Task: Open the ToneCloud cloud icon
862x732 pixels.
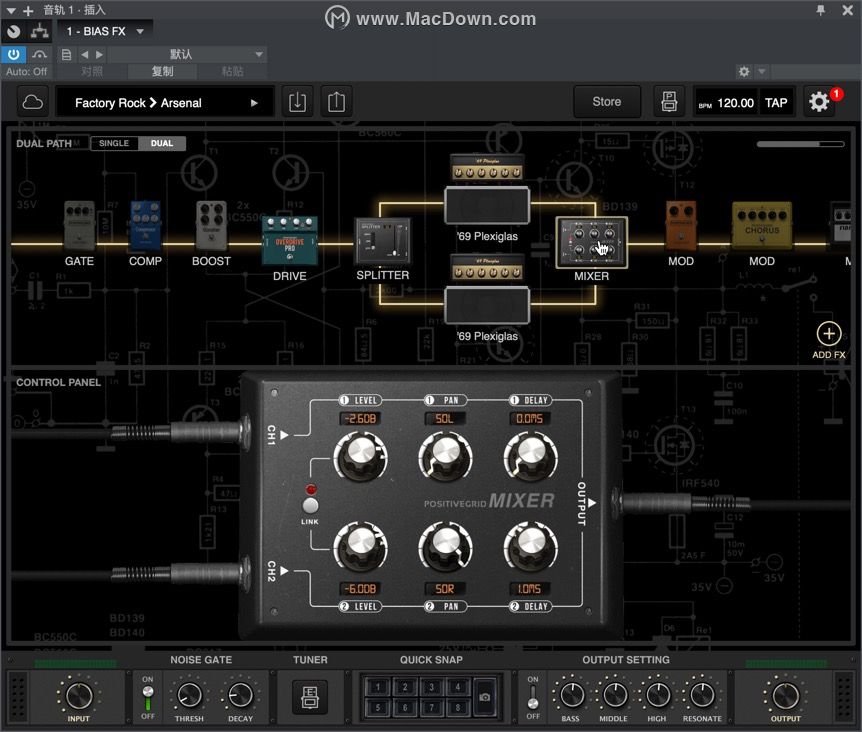Action: point(32,102)
